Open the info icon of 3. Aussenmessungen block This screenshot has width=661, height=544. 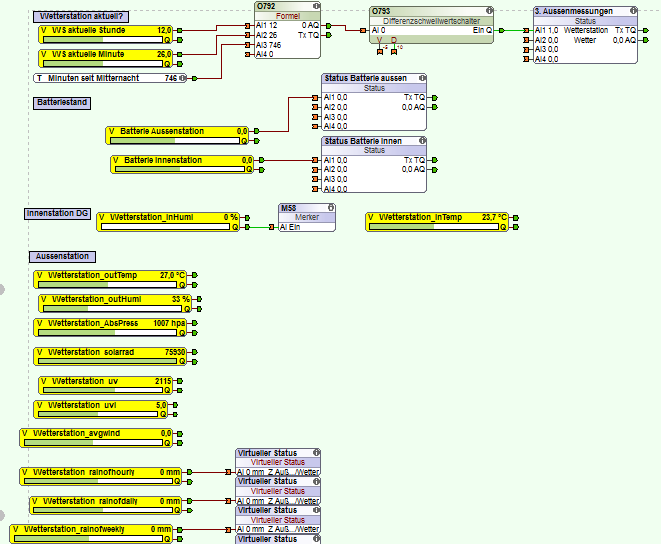(633, 11)
